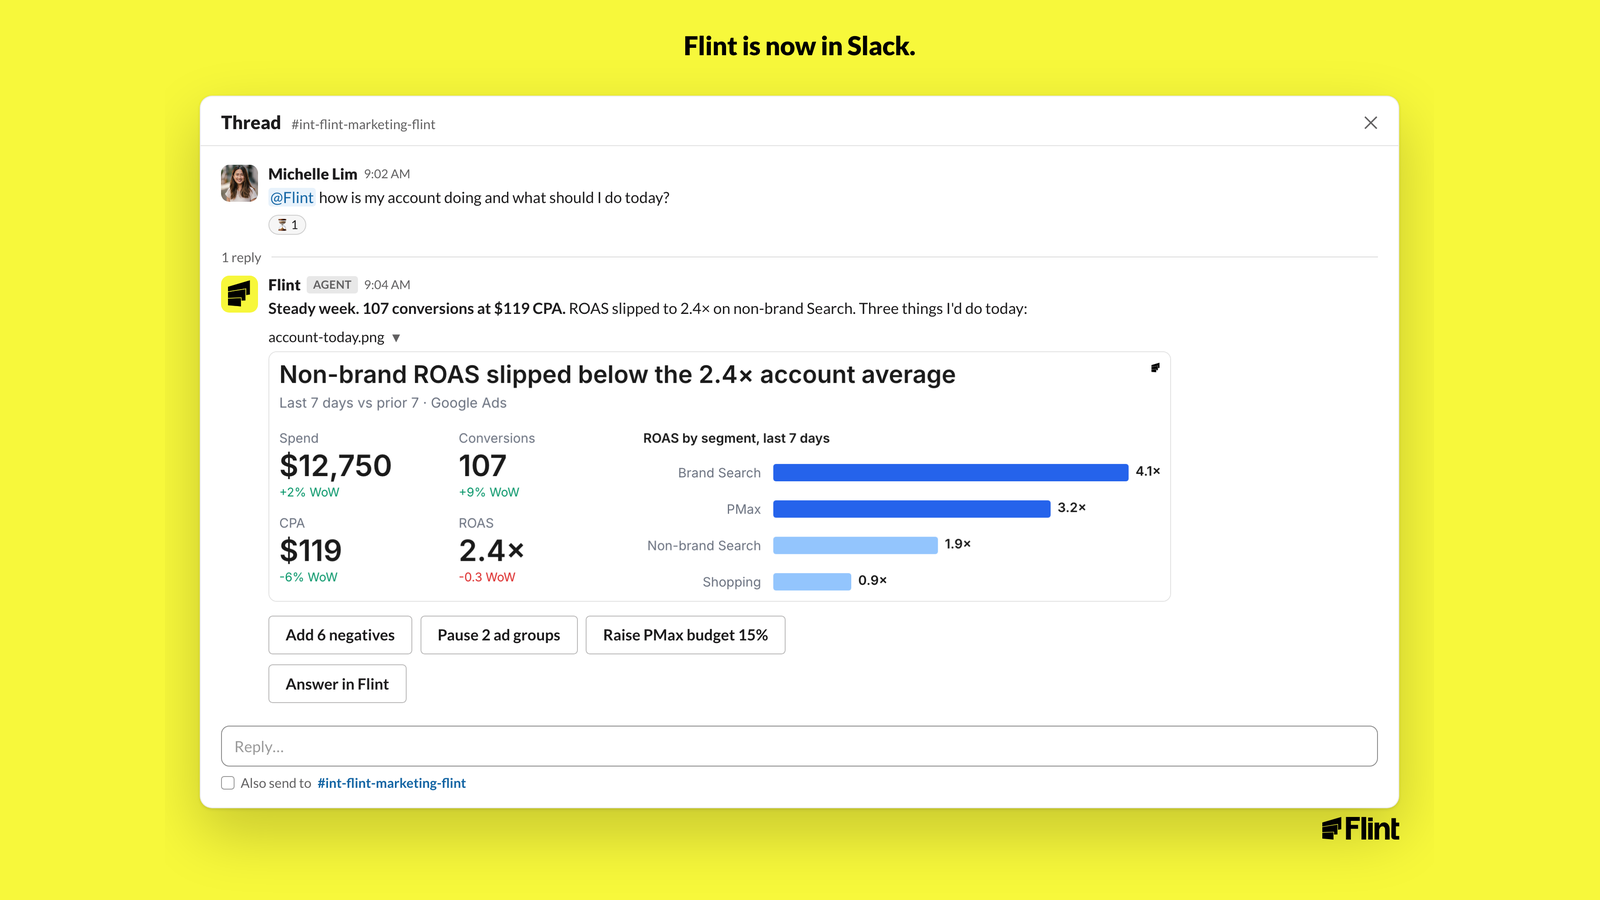The image size is (1600, 900).
Task: Click the chart headline about Non-brand ROAS
Action: (617, 375)
